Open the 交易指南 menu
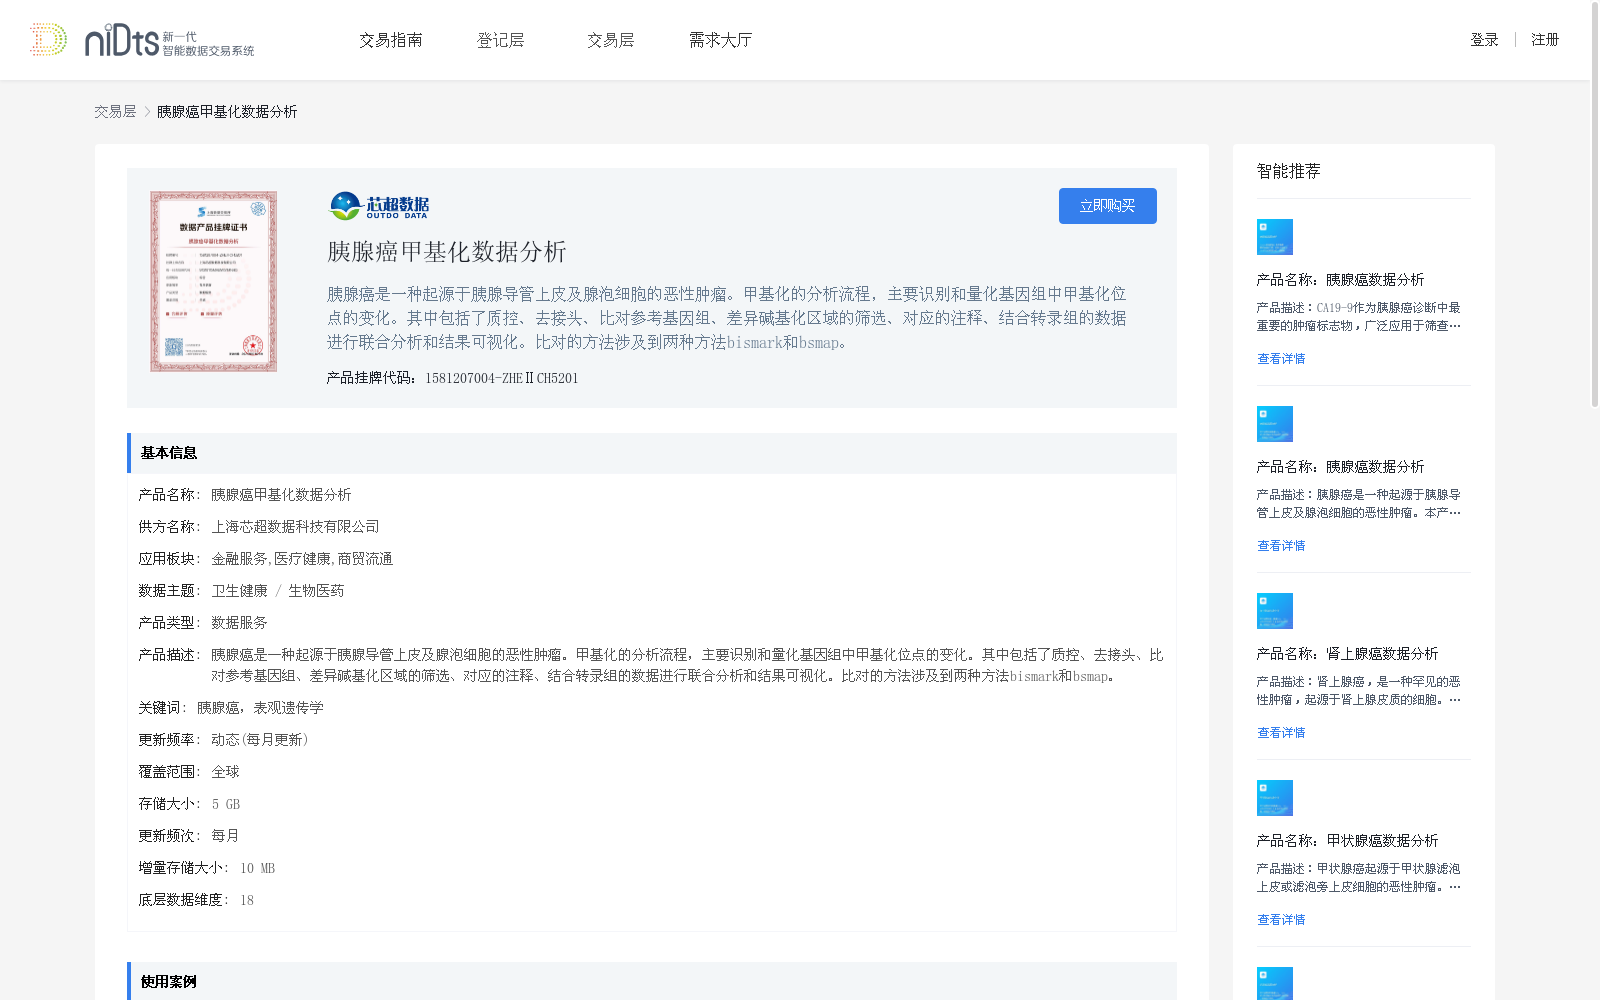Screen dimensions: 1600x1000 point(391,40)
